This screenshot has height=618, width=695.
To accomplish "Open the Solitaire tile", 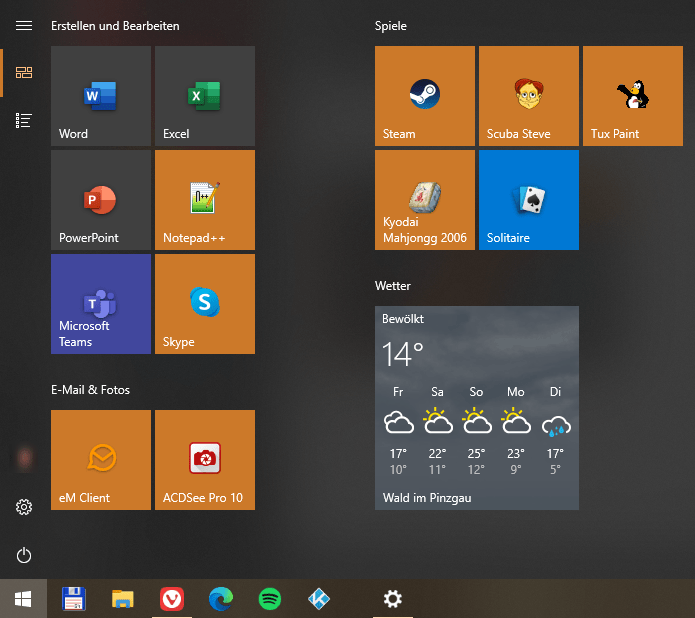I will tap(529, 200).
